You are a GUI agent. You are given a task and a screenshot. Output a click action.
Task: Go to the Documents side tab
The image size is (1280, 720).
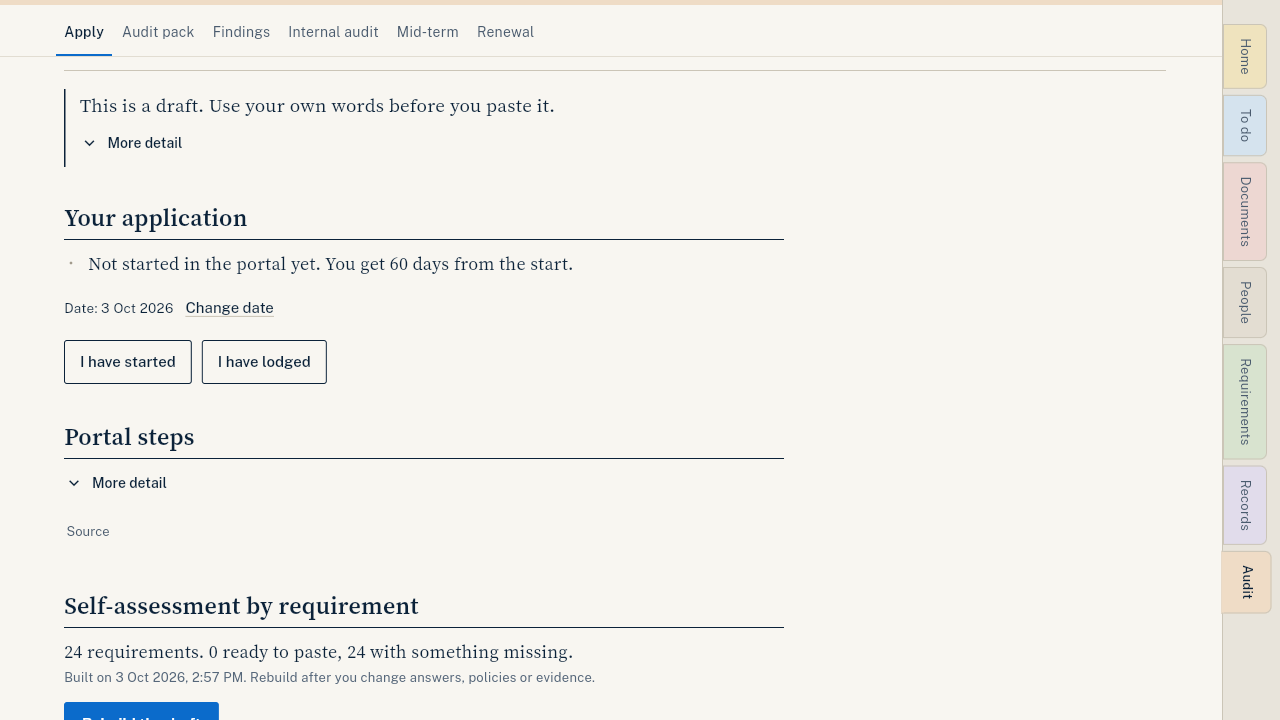click(x=1245, y=212)
